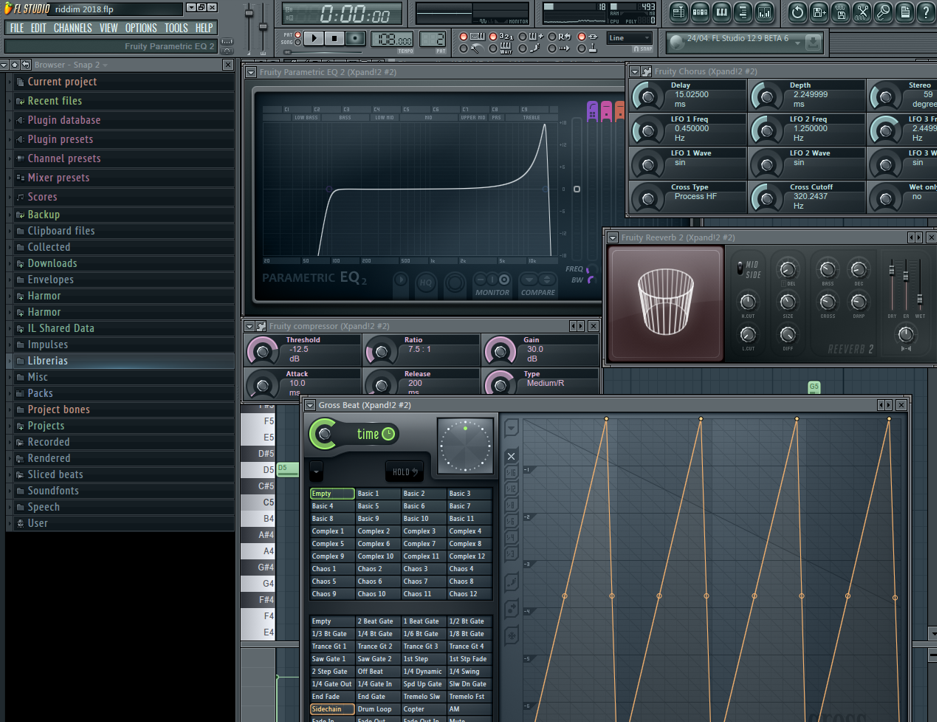Click the HQ button in Parametric EQ 2
The width and height of the screenshot is (937, 722).
point(426,282)
